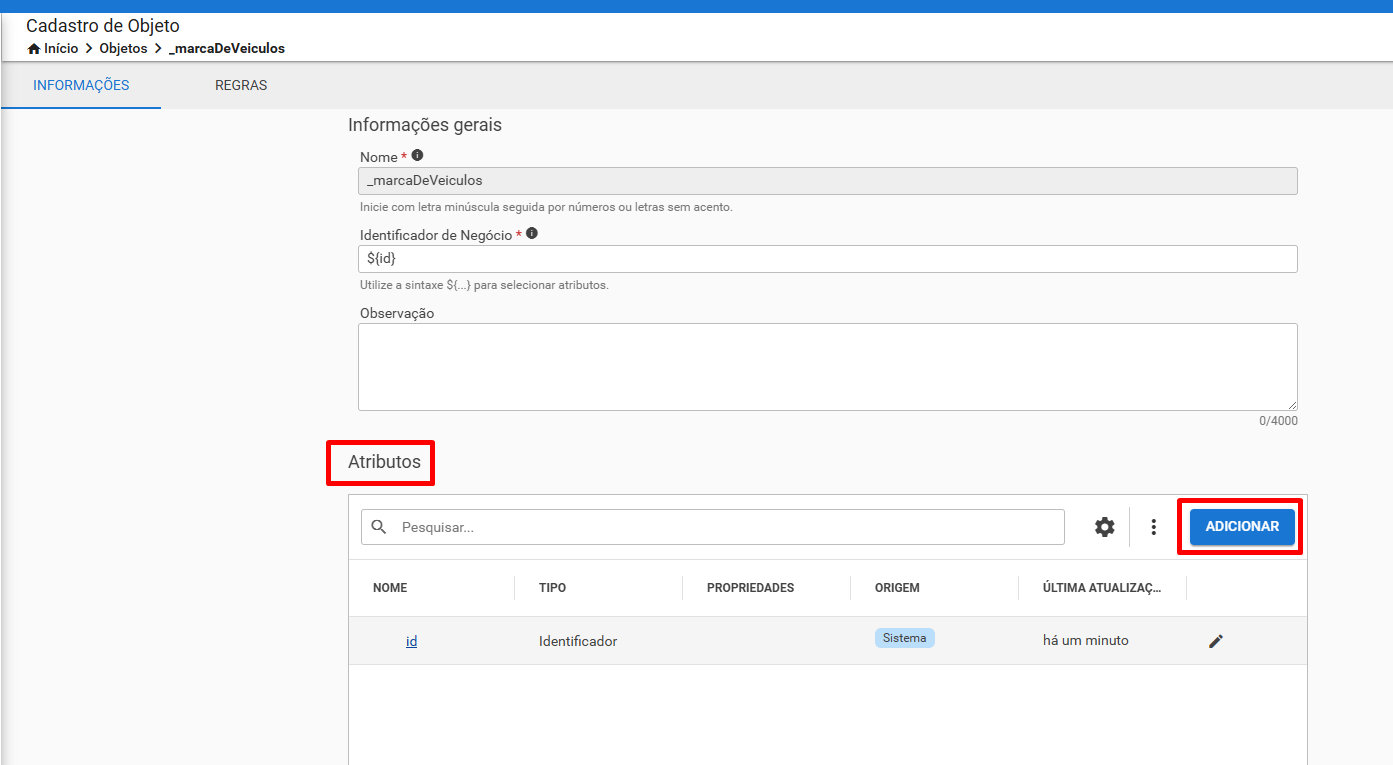Click the Cadastro de Objeto title
Screen dimensions: 1393x765
pyautogui.click(x=103, y=26)
